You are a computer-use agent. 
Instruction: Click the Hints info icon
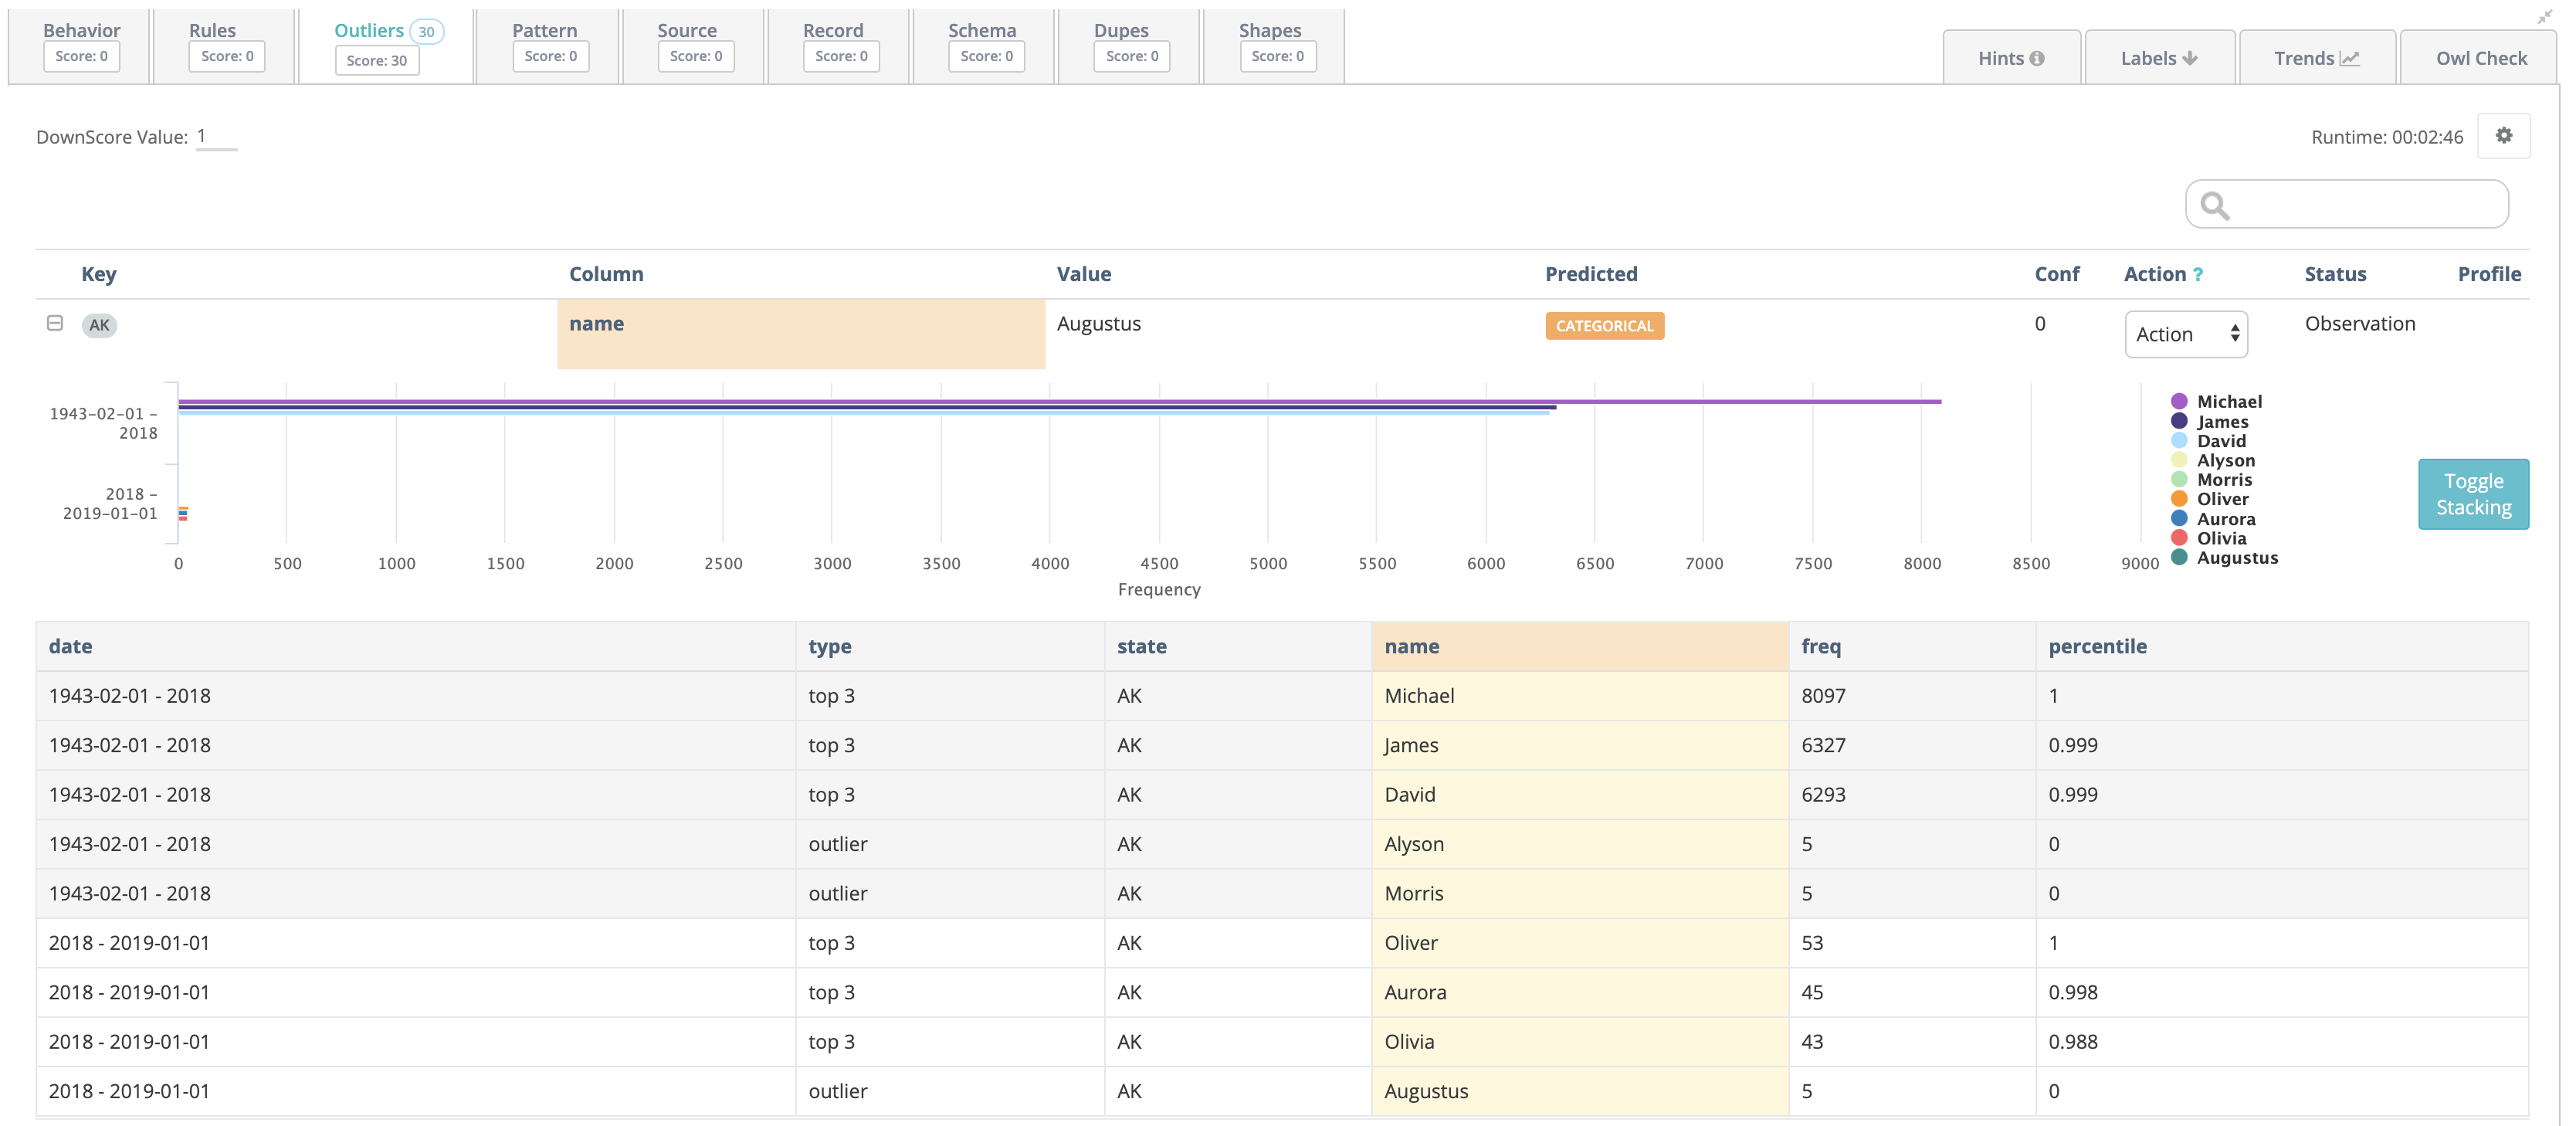2036,58
